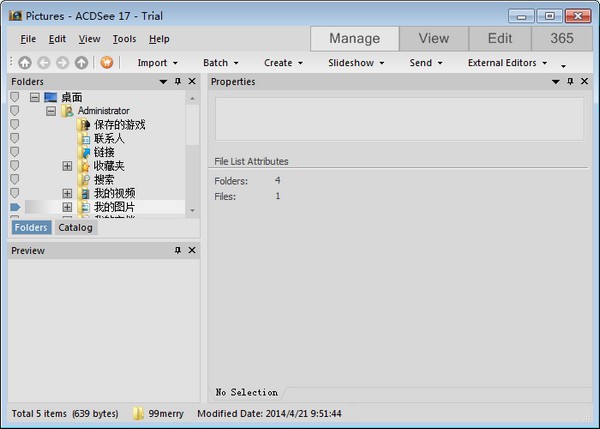Switch to Edit mode
Screen dimensions: 600x429
500,39
